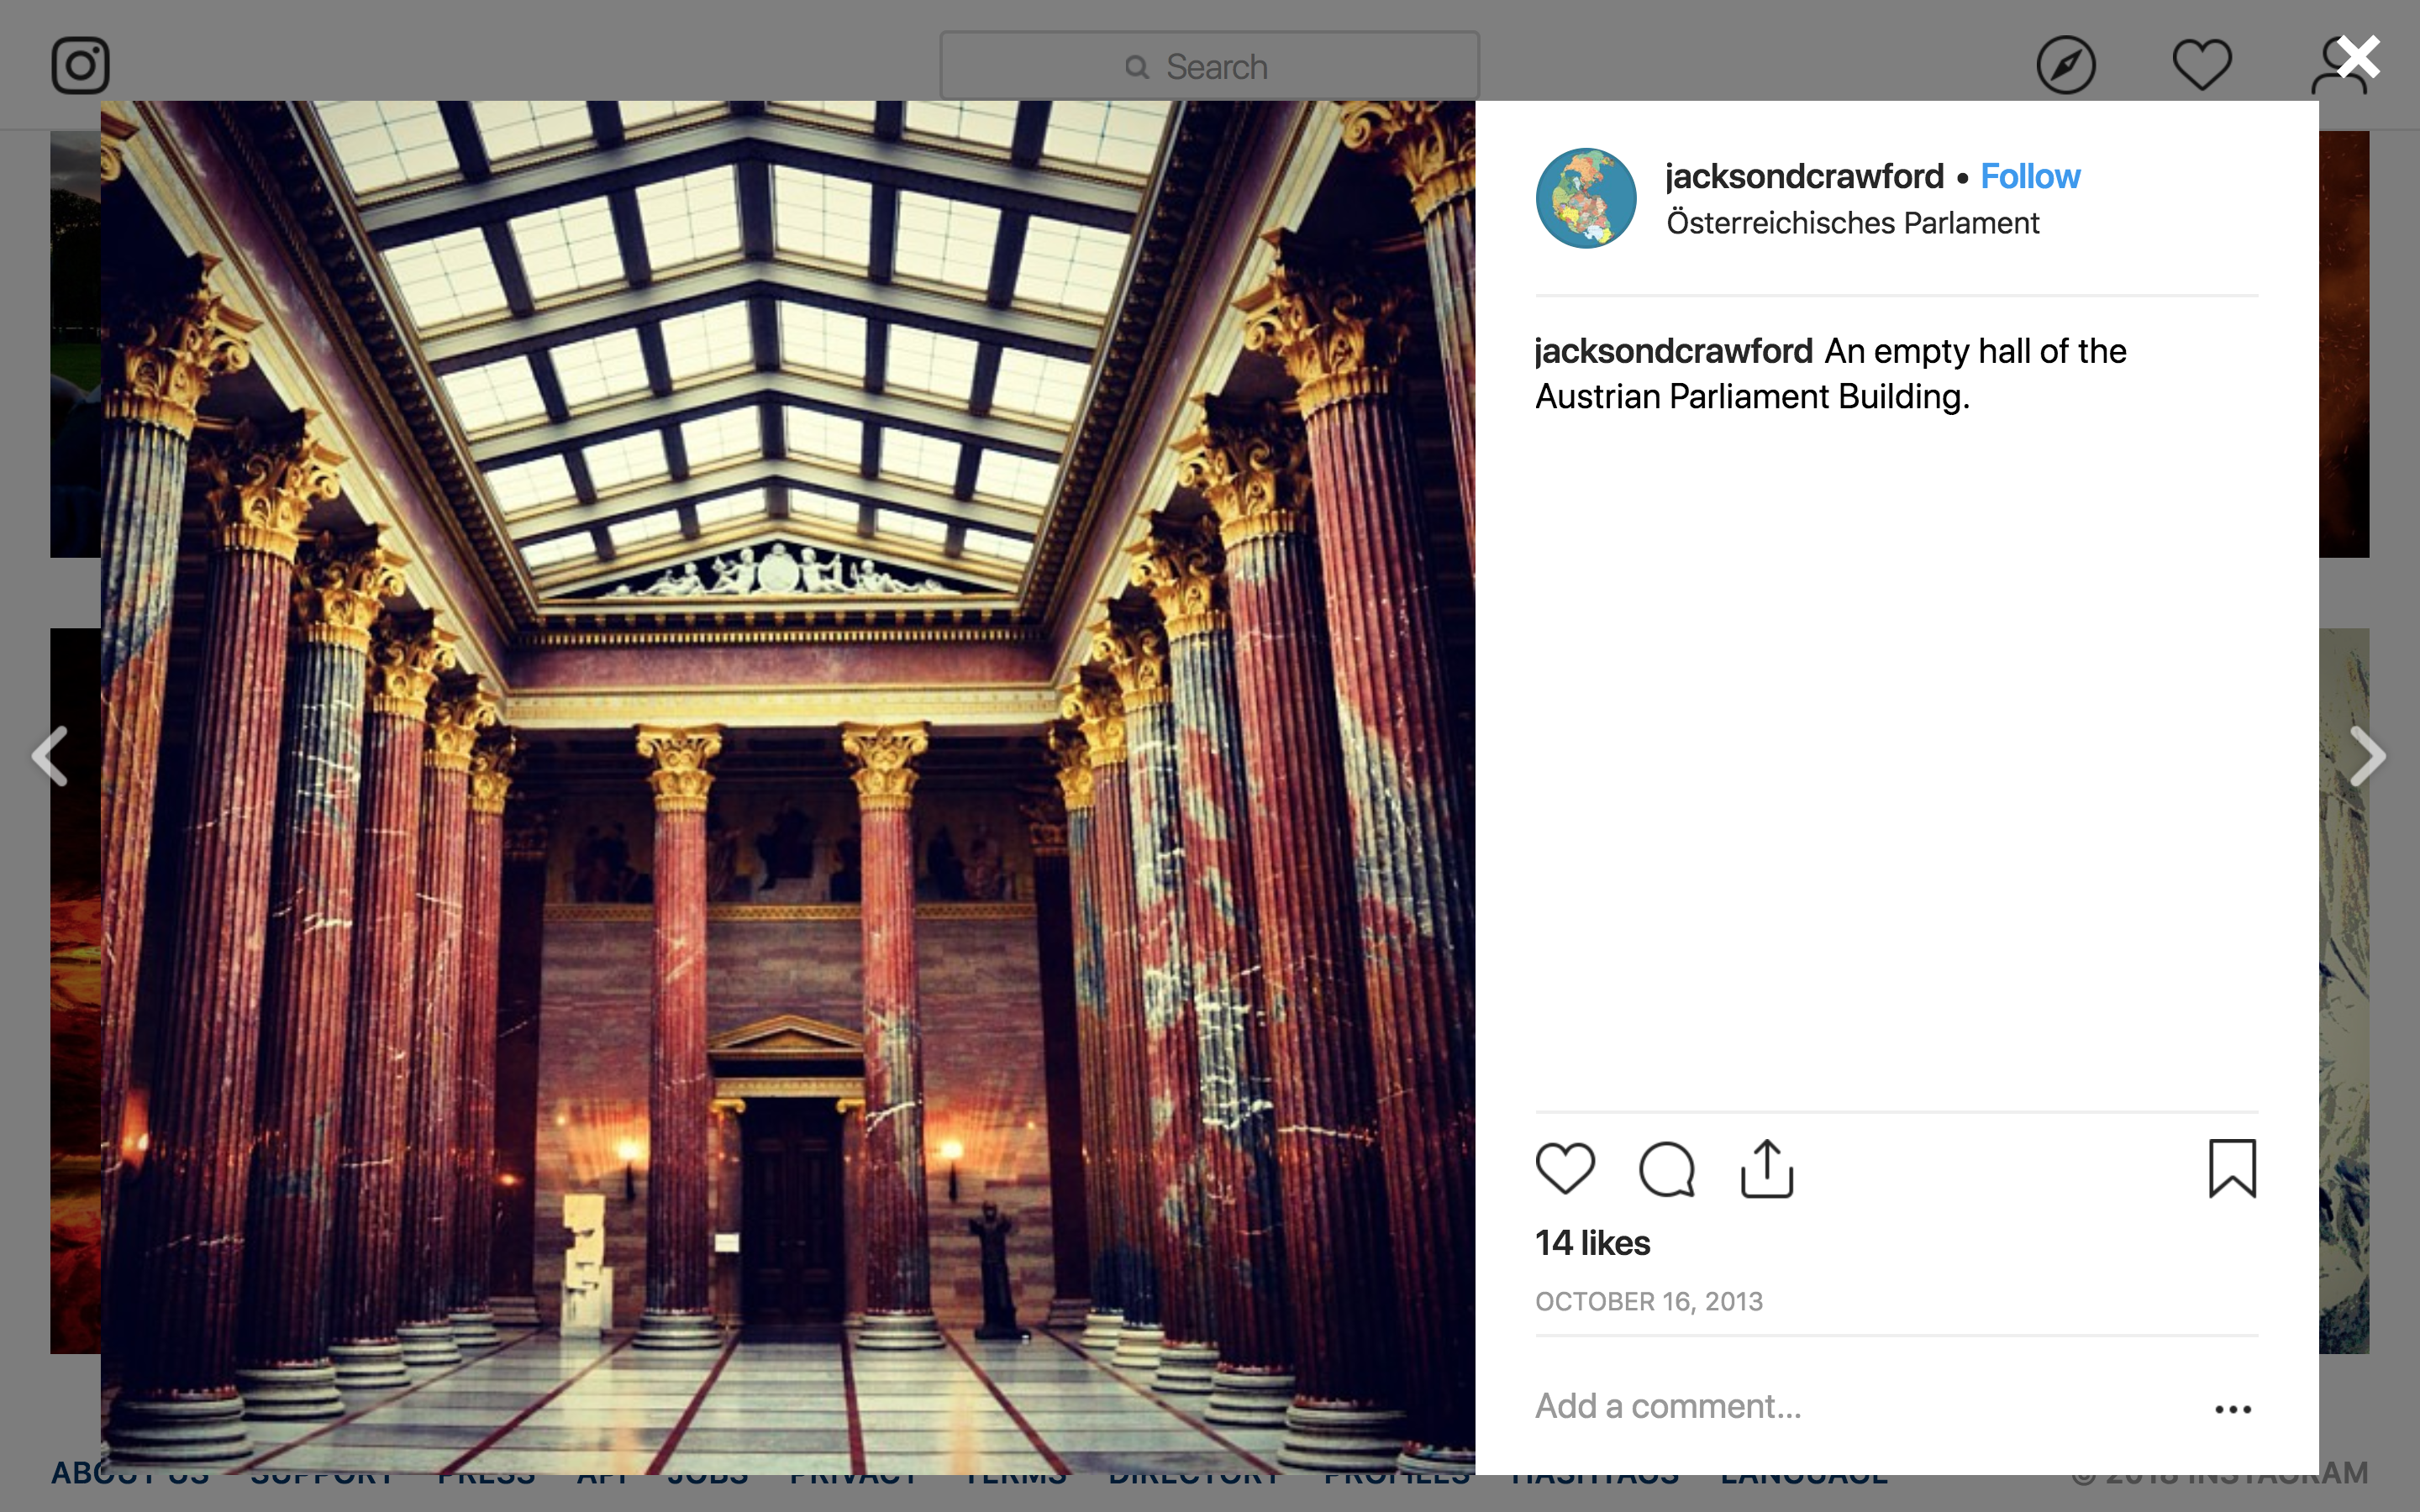Click the globe profile avatar
2420x1512 pixels.
pyautogui.click(x=1586, y=198)
